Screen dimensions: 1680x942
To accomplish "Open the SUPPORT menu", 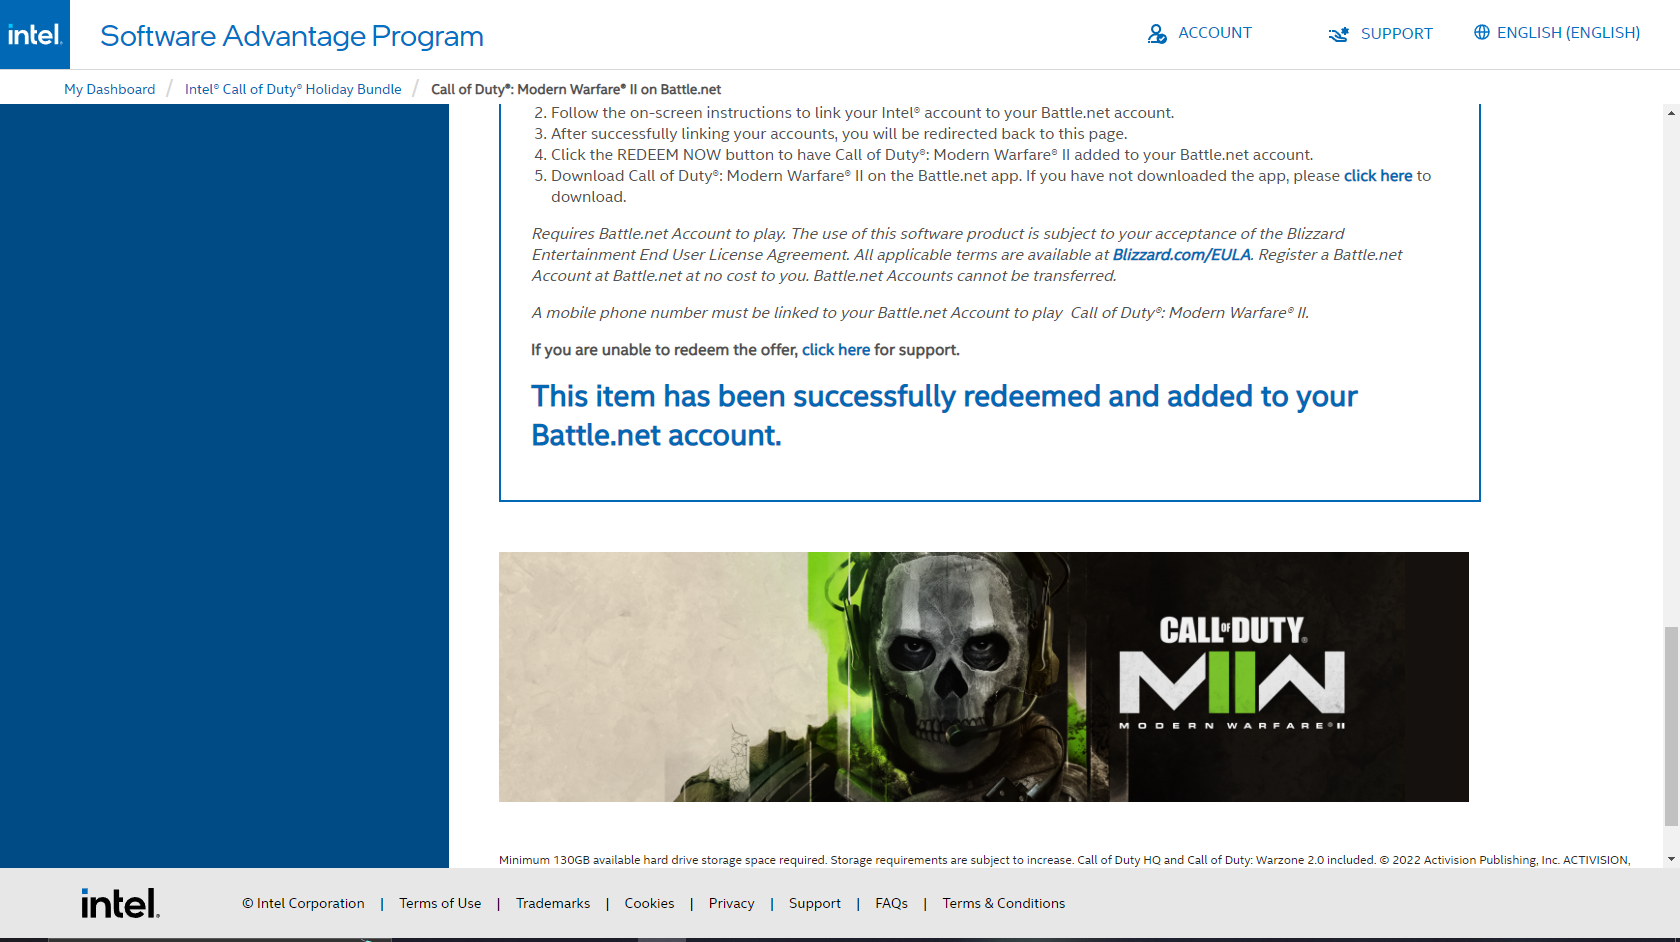I will pyautogui.click(x=1396, y=34).
